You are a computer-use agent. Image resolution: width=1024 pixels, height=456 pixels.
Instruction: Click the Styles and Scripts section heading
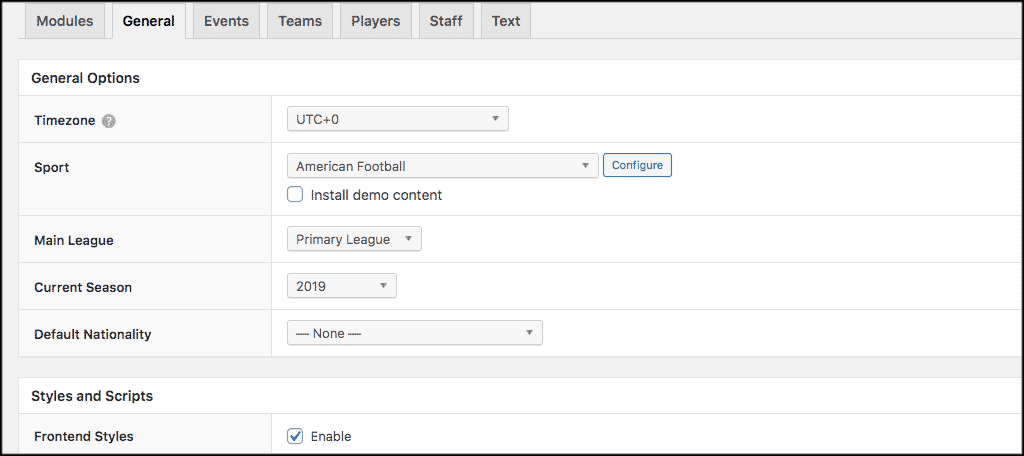coord(92,396)
